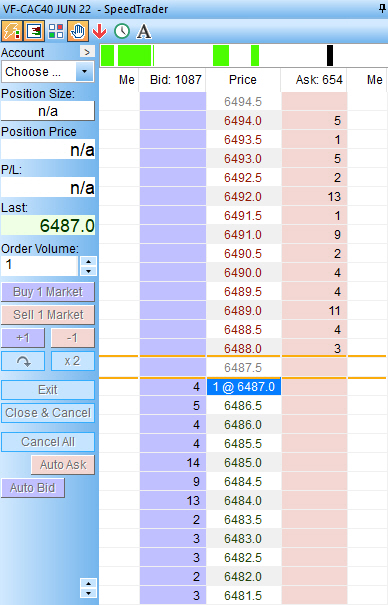Viewport: 388px width, 605px height.
Task: Toggle the volume profile histogram icon
Action: (34, 31)
